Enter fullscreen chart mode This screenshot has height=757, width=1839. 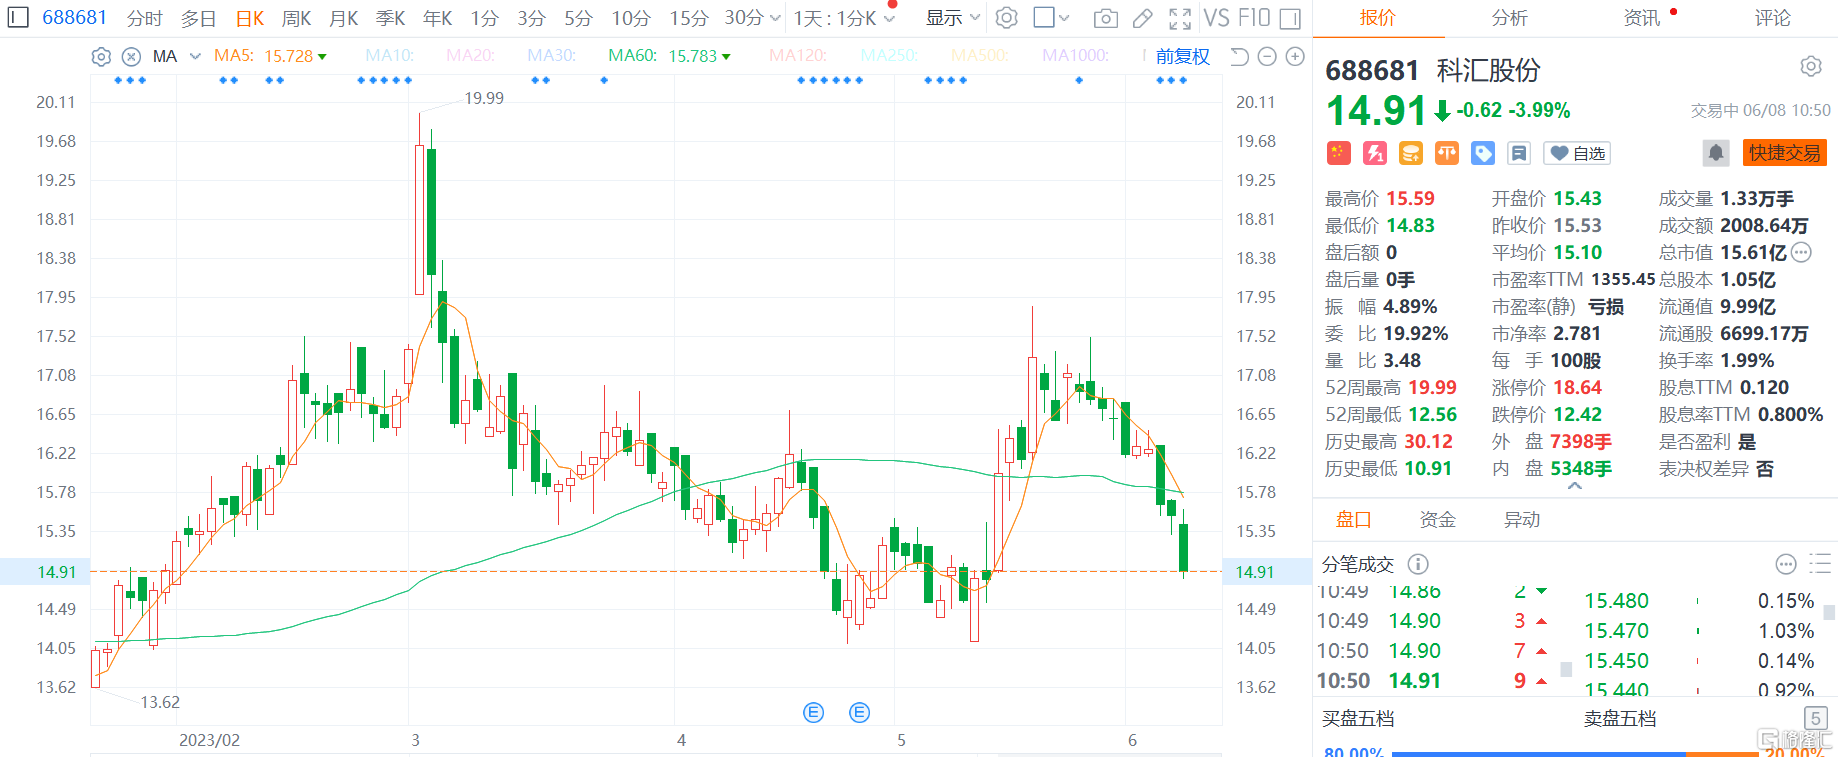pos(1180,18)
